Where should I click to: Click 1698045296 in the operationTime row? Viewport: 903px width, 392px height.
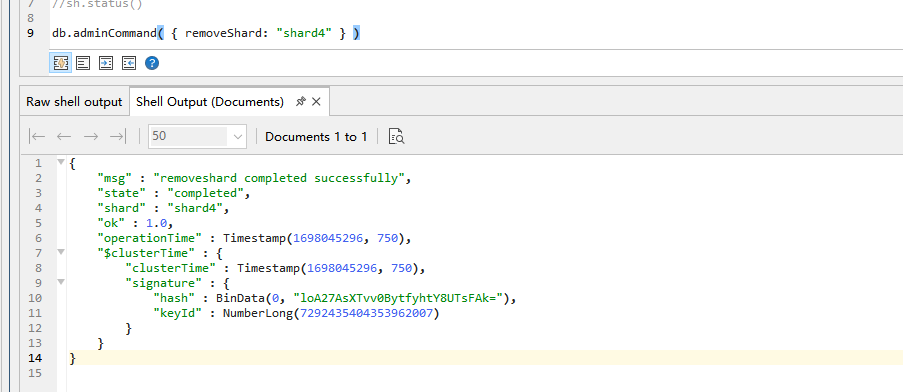click(x=328, y=238)
